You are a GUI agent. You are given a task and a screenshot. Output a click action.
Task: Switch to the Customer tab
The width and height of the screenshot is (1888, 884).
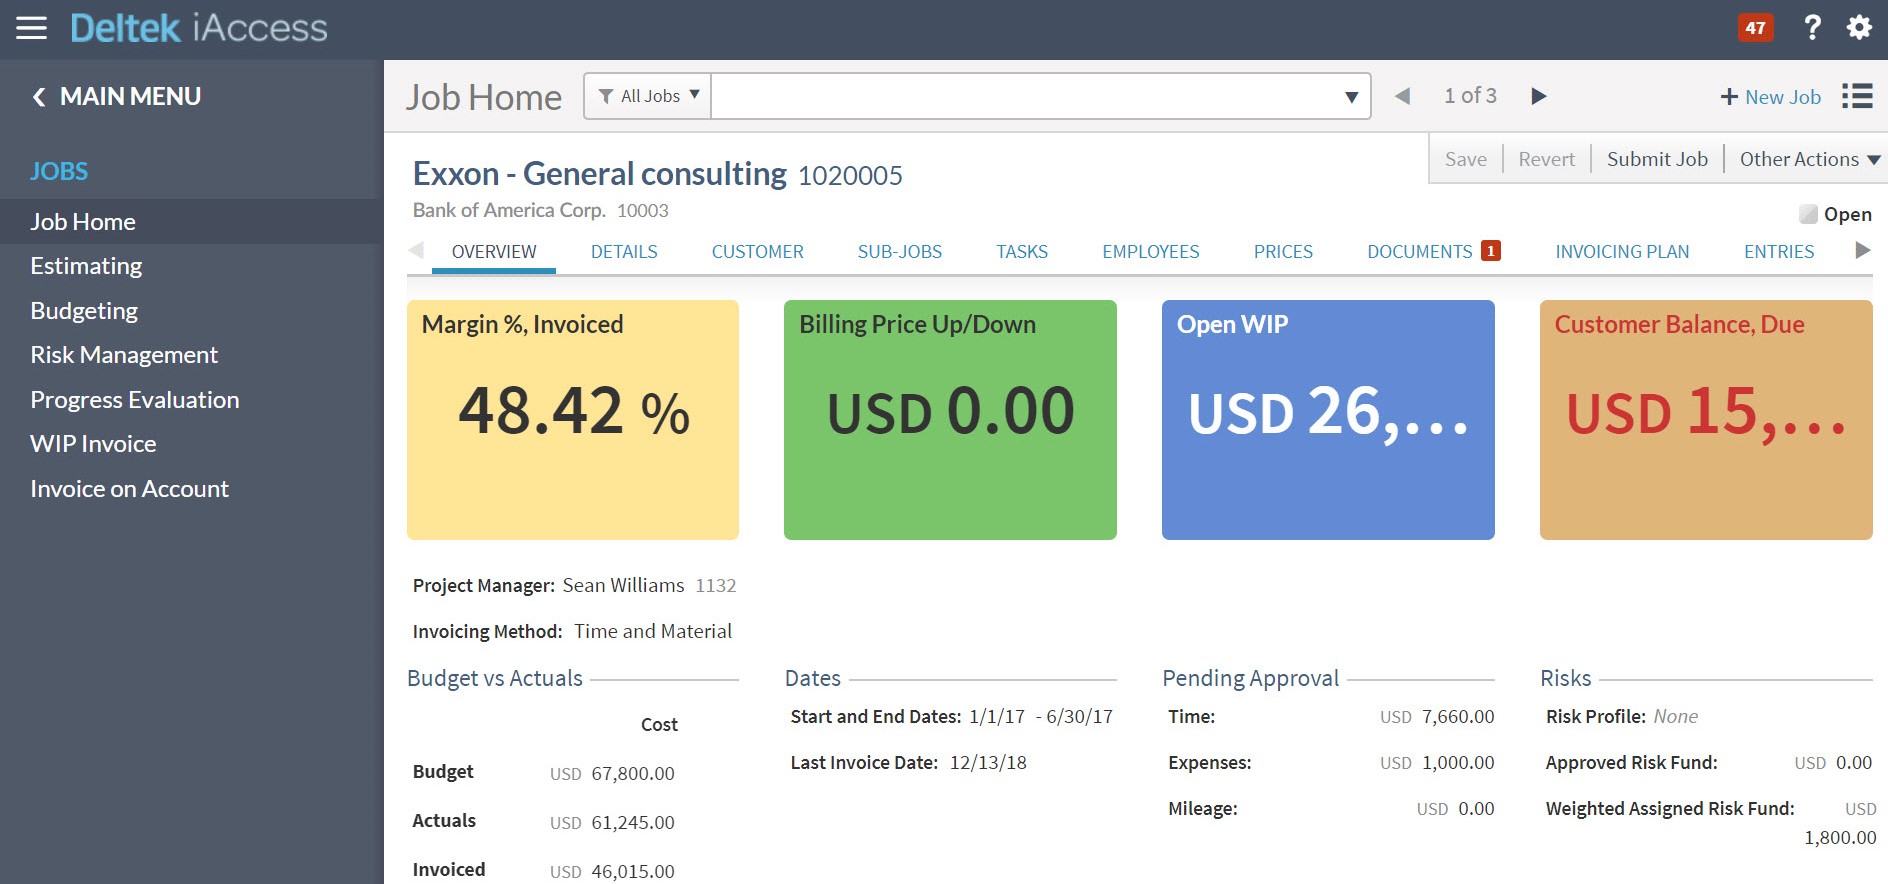(x=757, y=252)
